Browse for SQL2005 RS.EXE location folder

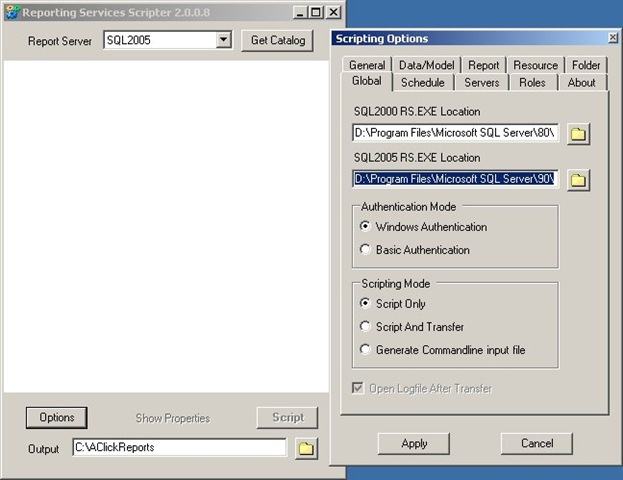(x=578, y=180)
